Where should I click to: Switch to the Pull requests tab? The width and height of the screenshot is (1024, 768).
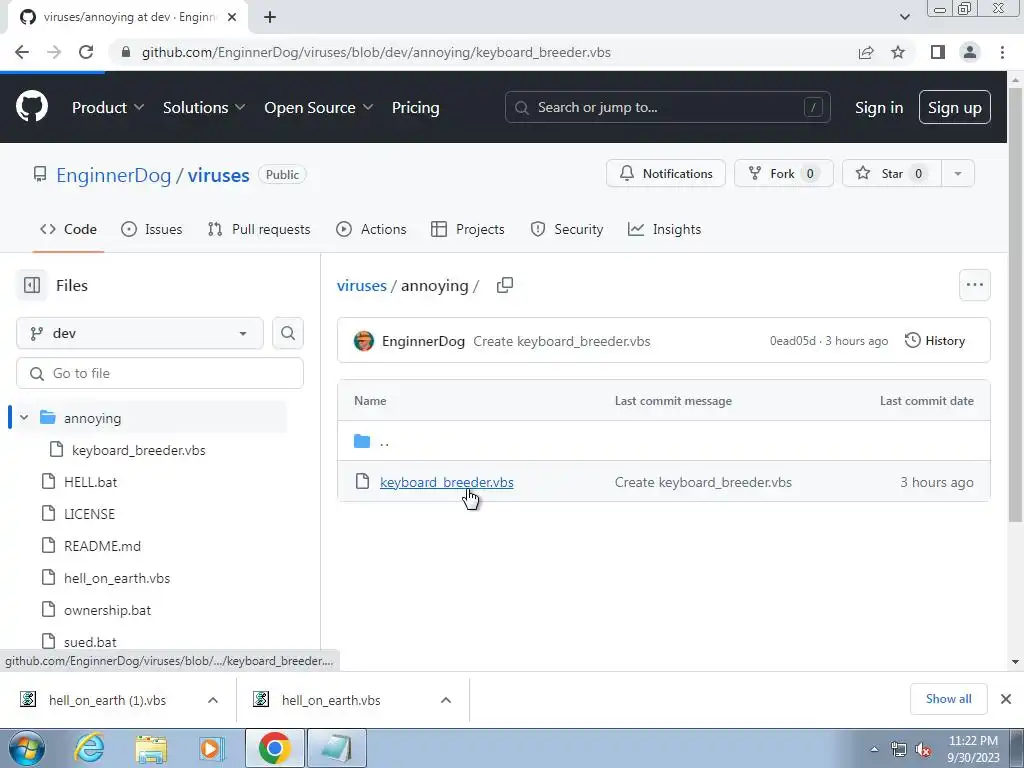tap(259, 229)
